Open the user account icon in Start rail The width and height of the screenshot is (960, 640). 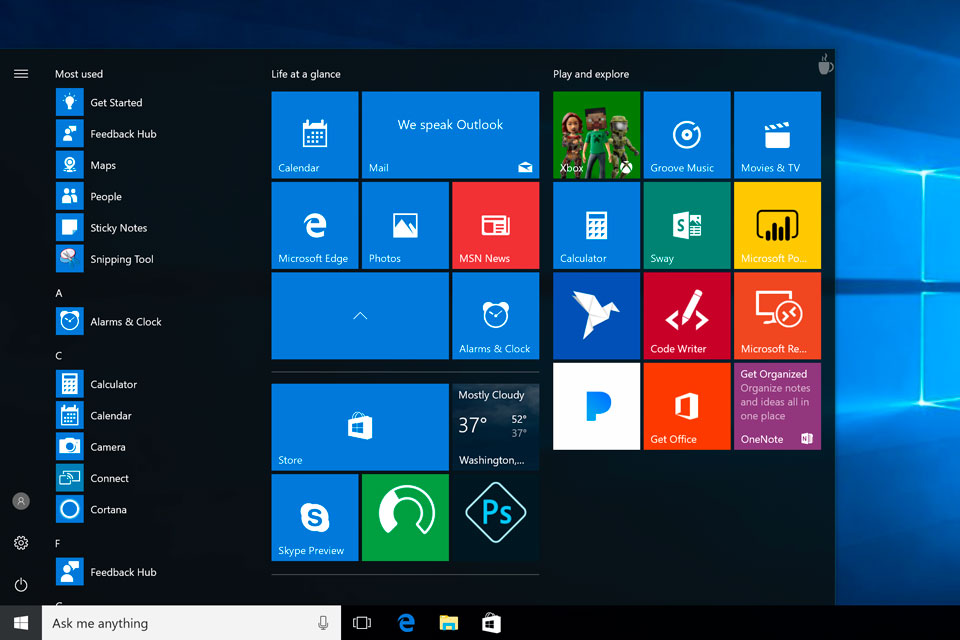21,501
